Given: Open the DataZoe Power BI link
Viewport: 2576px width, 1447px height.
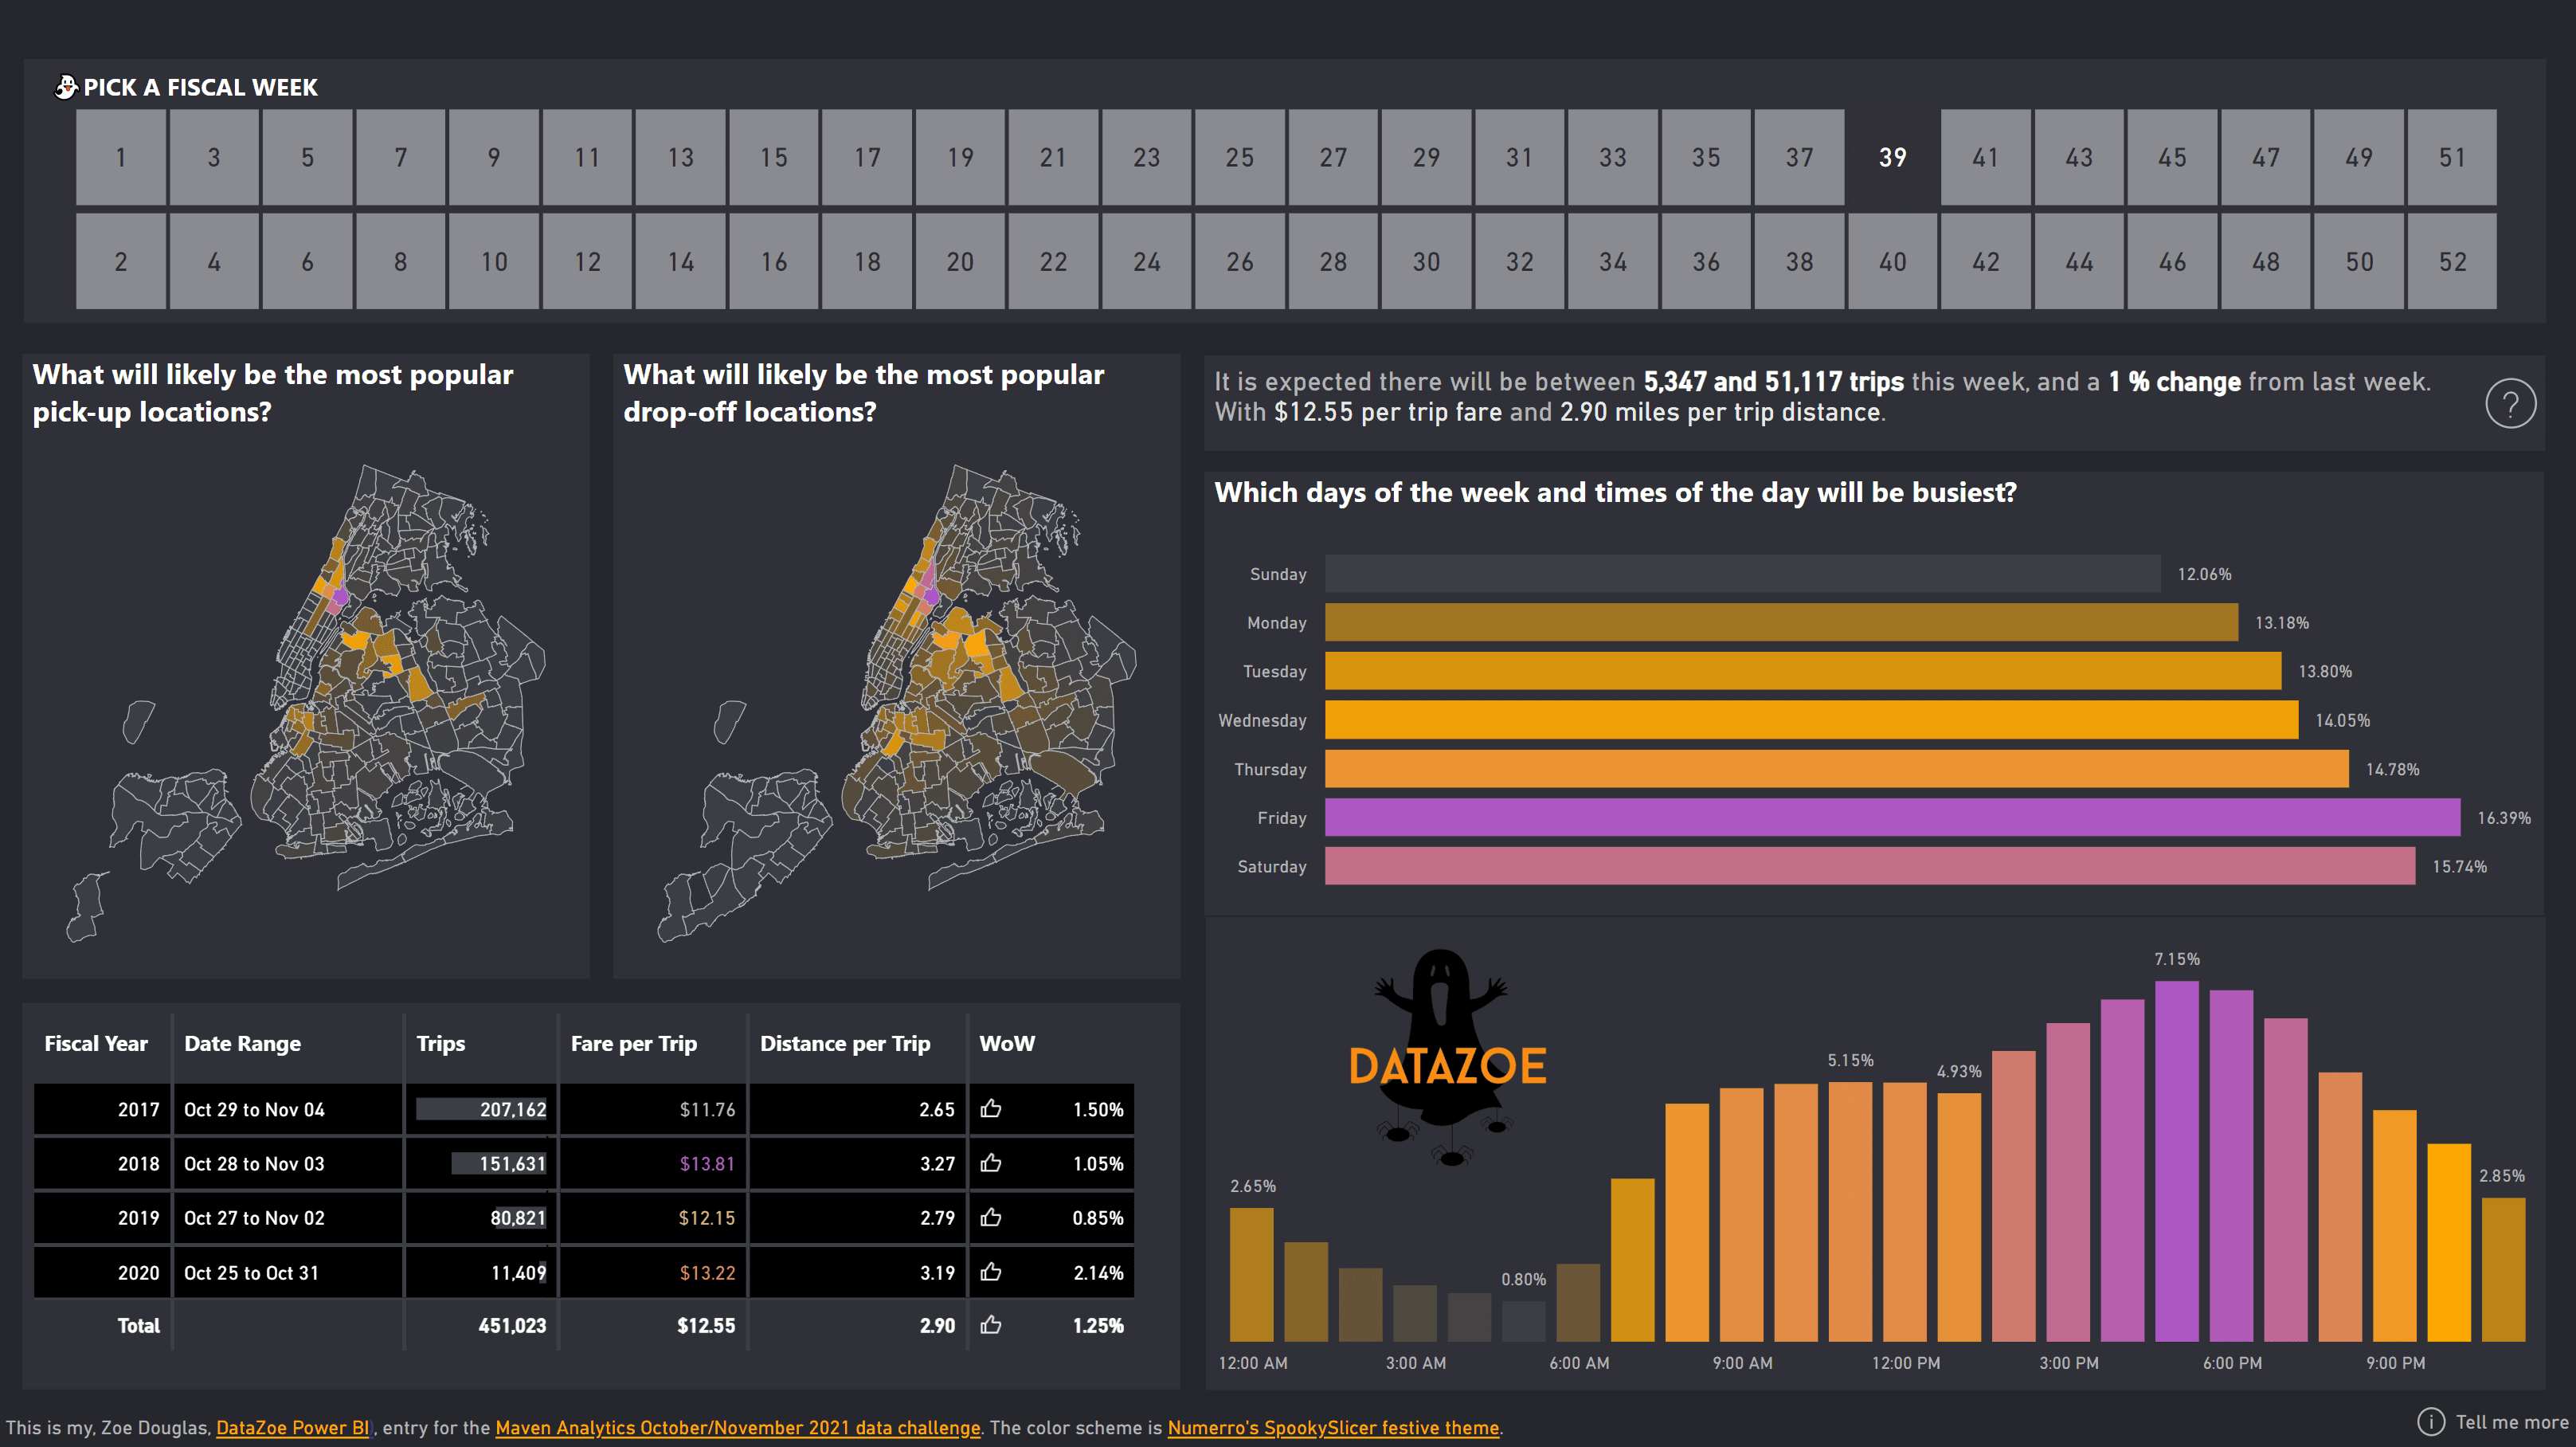Looking at the screenshot, I should 292,1428.
